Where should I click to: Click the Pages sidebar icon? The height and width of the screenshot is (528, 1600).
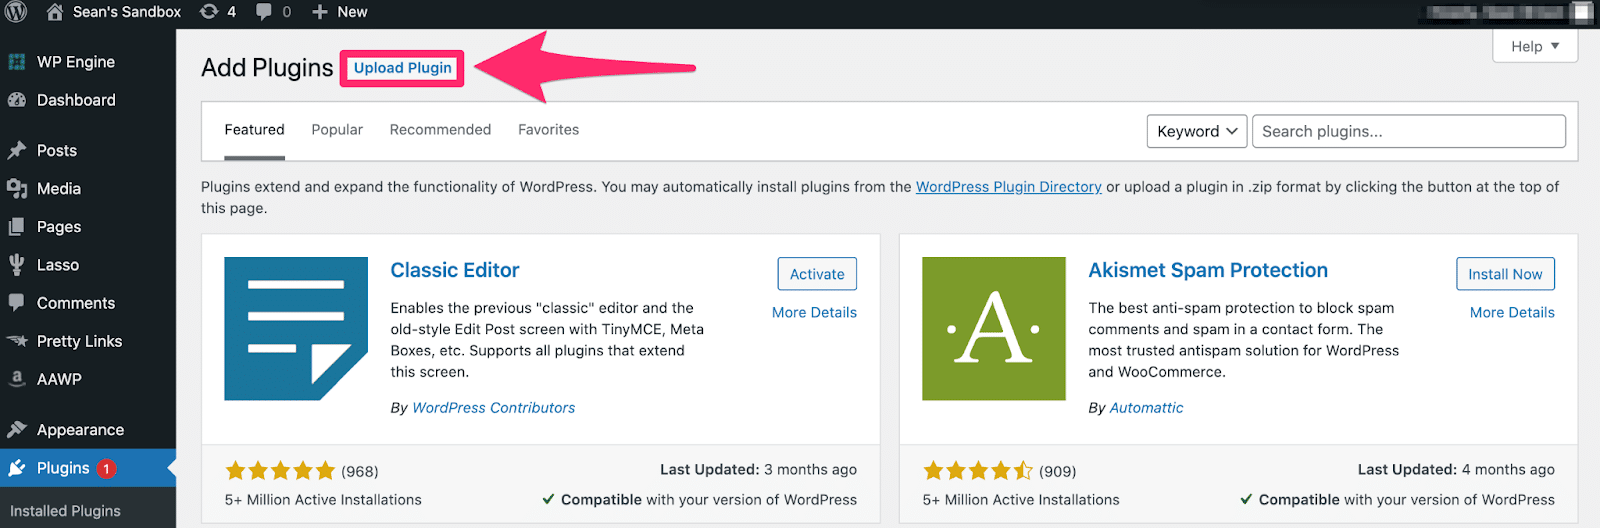point(17,227)
